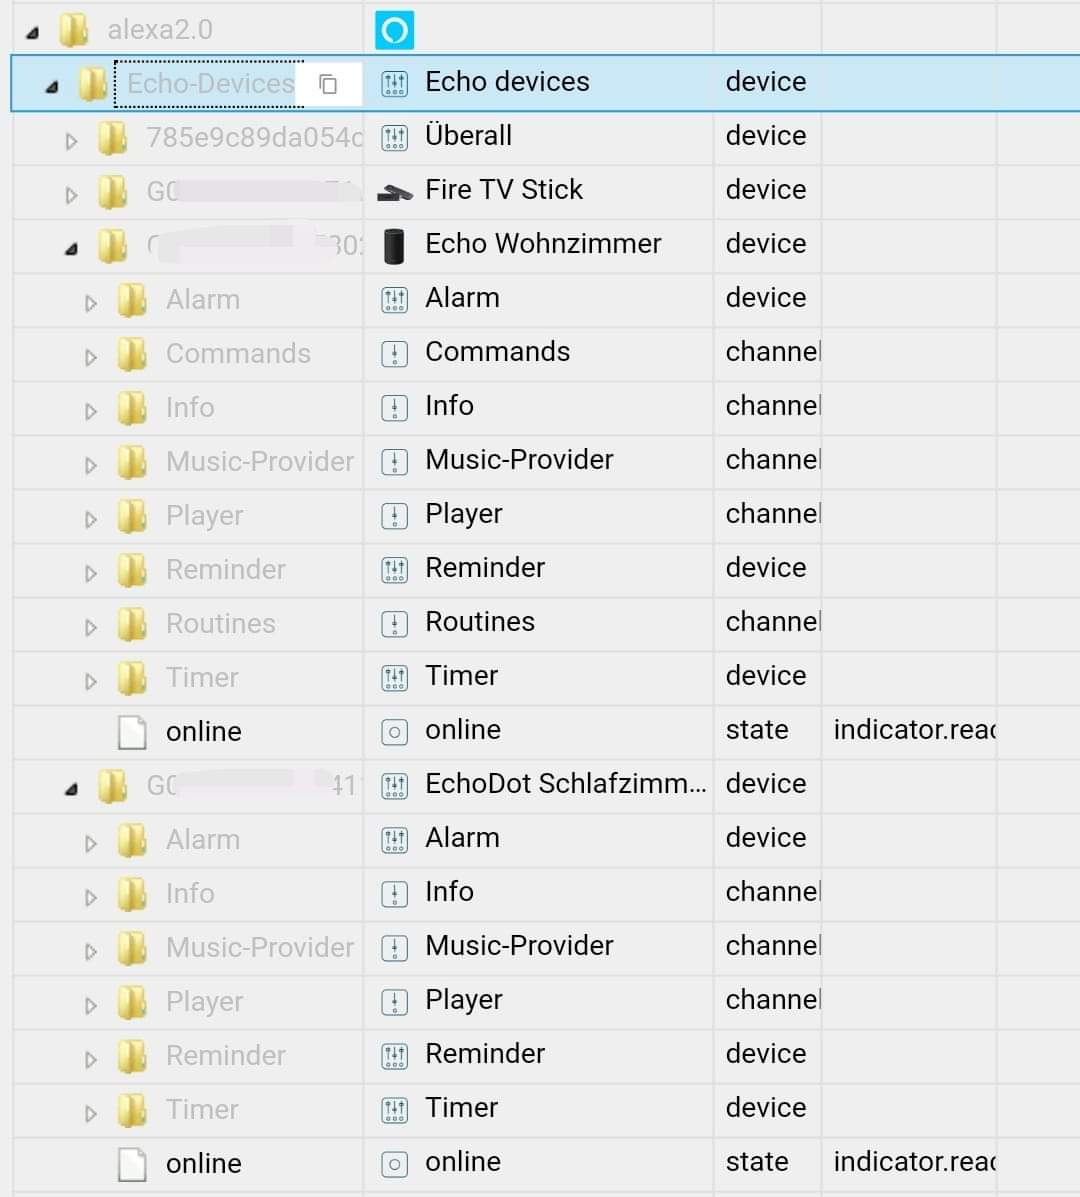Image resolution: width=1080 pixels, height=1197 pixels.
Task: Click 'channel' type in the Routines row
Action: click(x=772, y=622)
